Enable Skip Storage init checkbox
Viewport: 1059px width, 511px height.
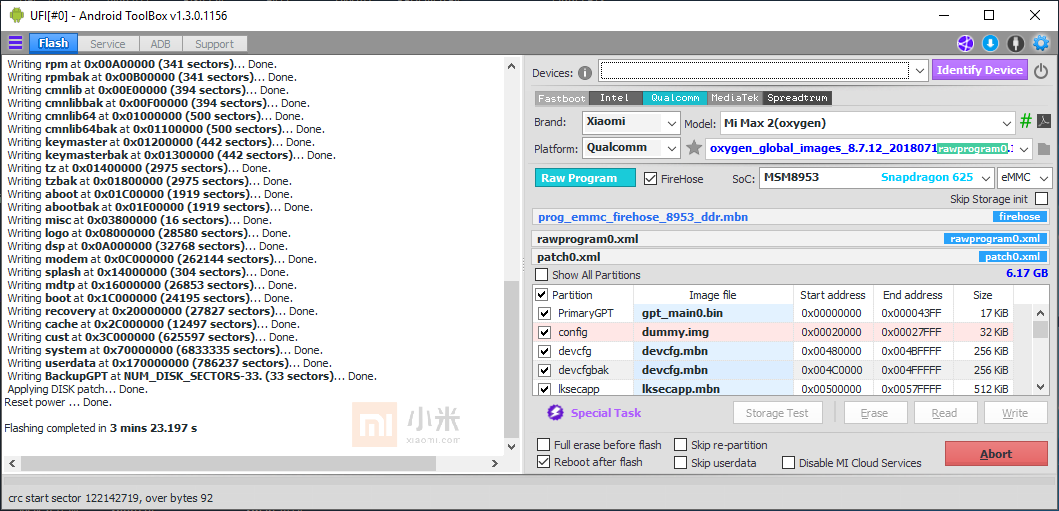pos(1041,199)
